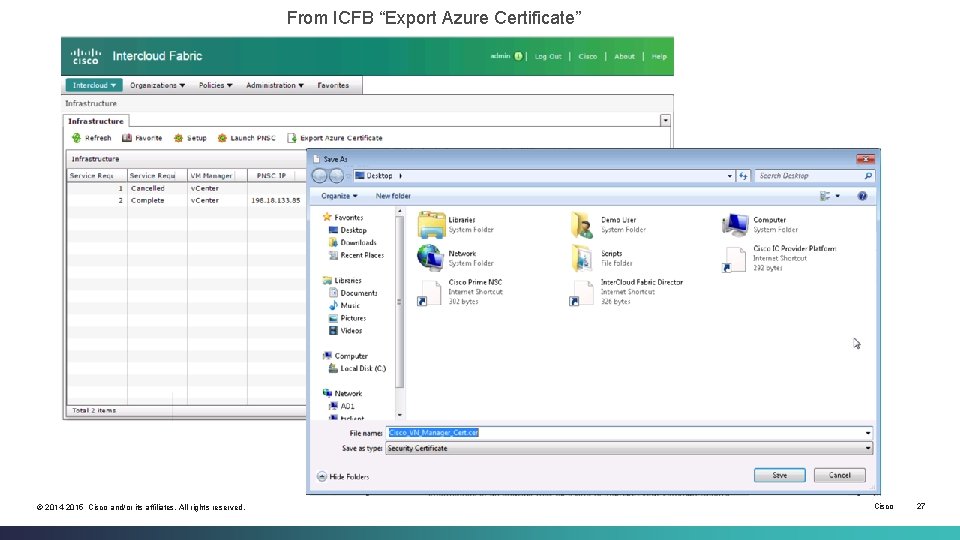Open the Organize dropdown in Save As
Viewport: 960px width, 540px height.
[x=339, y=196]
